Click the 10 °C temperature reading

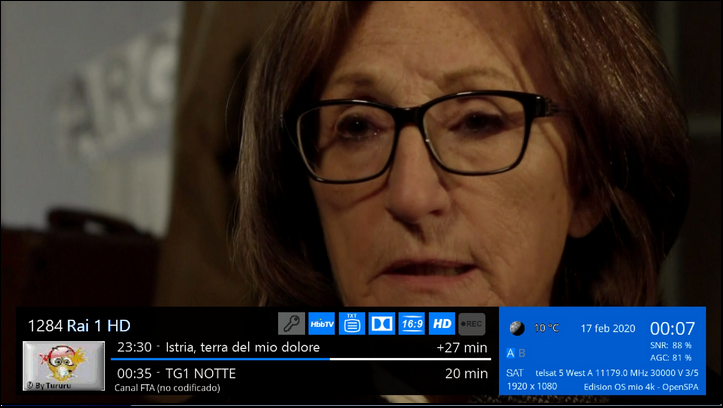tap(546, 328)
